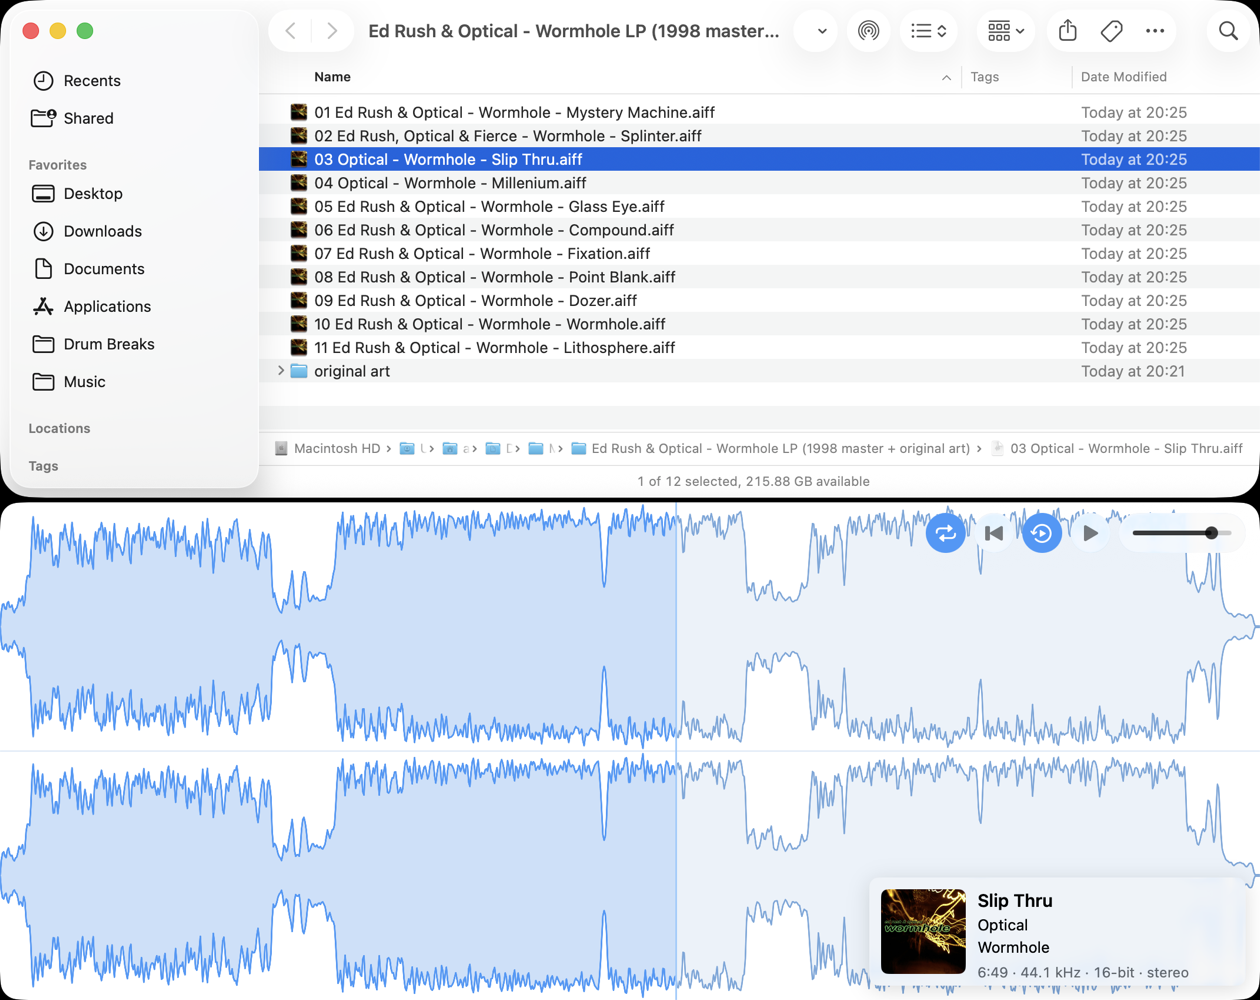Click 03 Slip Thru.aiff in path bar
This screenshot has width=1260, height=1000.
pos(1117,449)
